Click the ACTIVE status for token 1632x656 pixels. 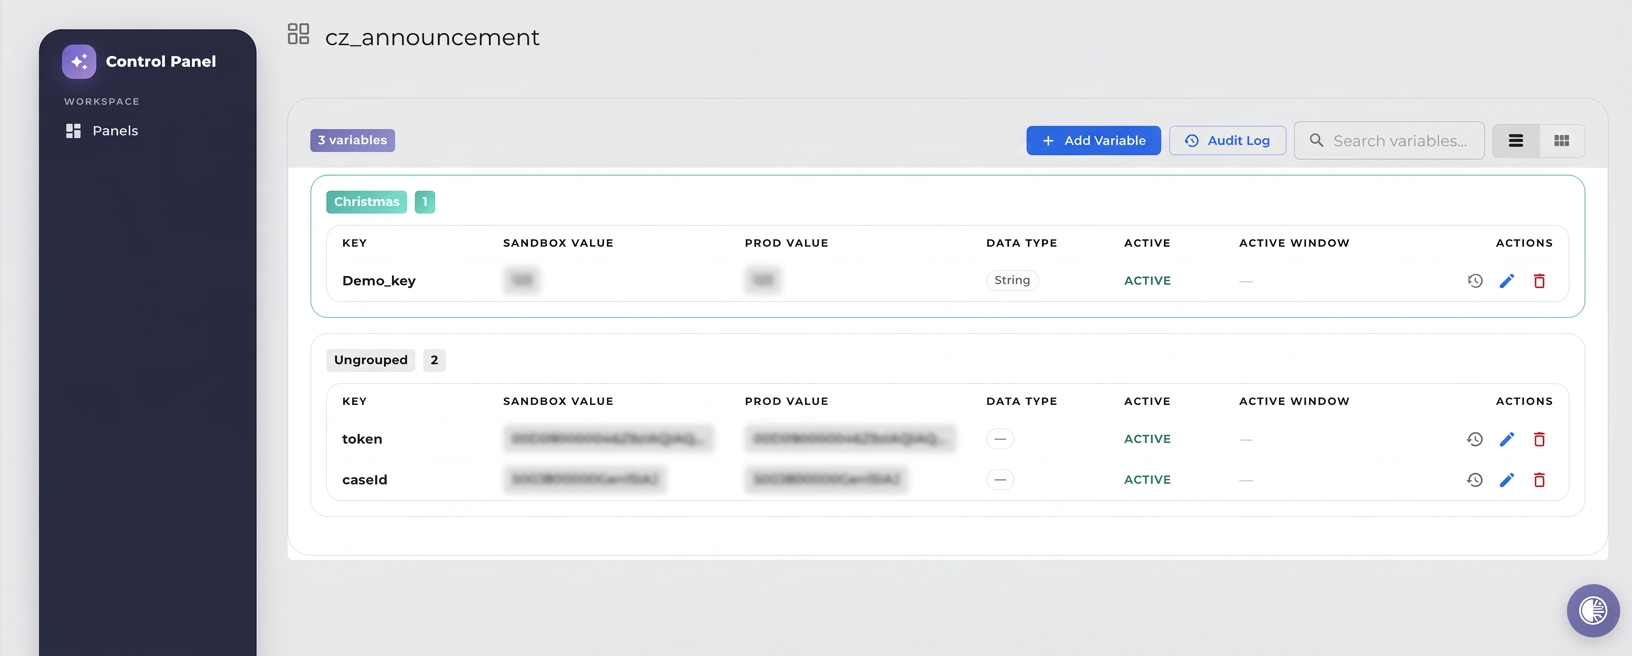(x=1147, y=439)
